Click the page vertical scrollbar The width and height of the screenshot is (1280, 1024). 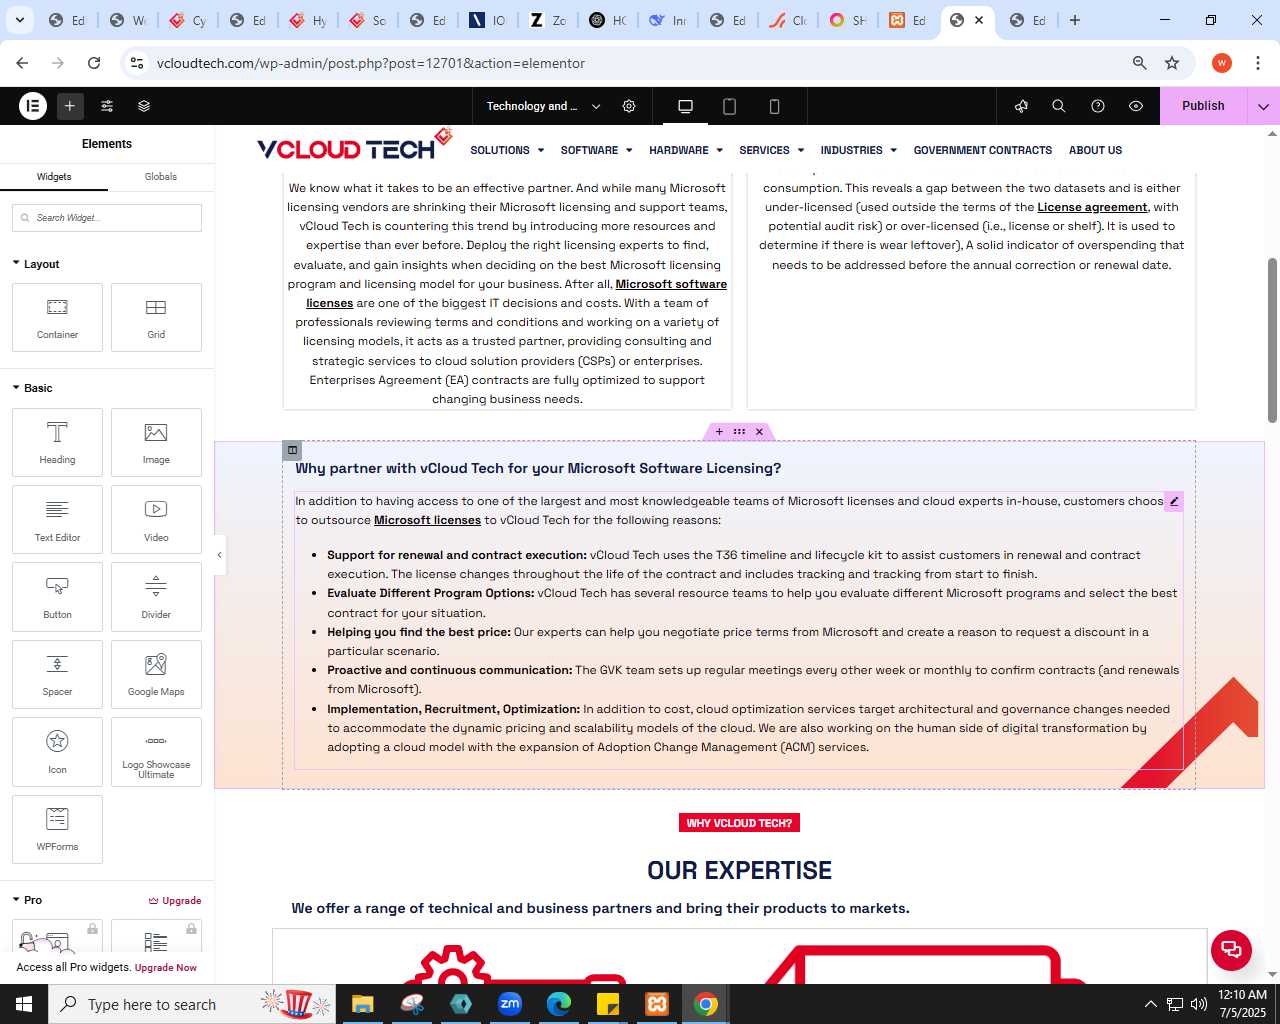click(1272, 340)
